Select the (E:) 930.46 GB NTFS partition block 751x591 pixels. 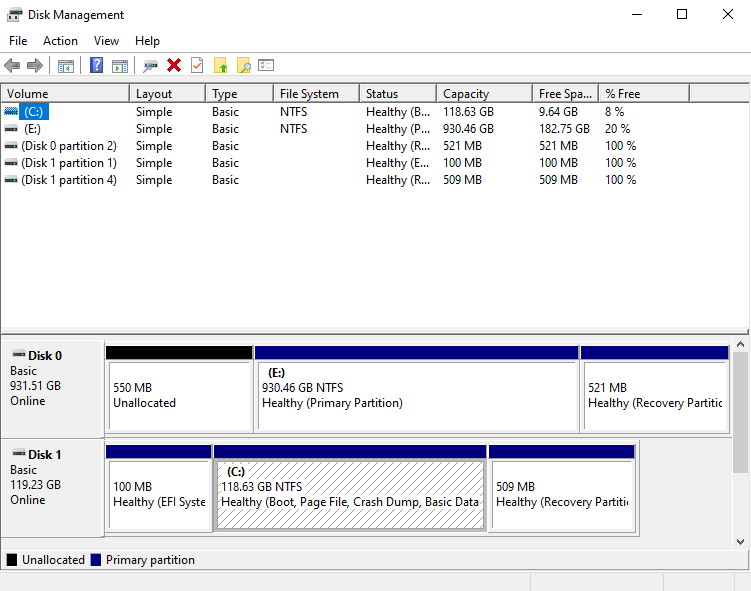pos(416,389)
